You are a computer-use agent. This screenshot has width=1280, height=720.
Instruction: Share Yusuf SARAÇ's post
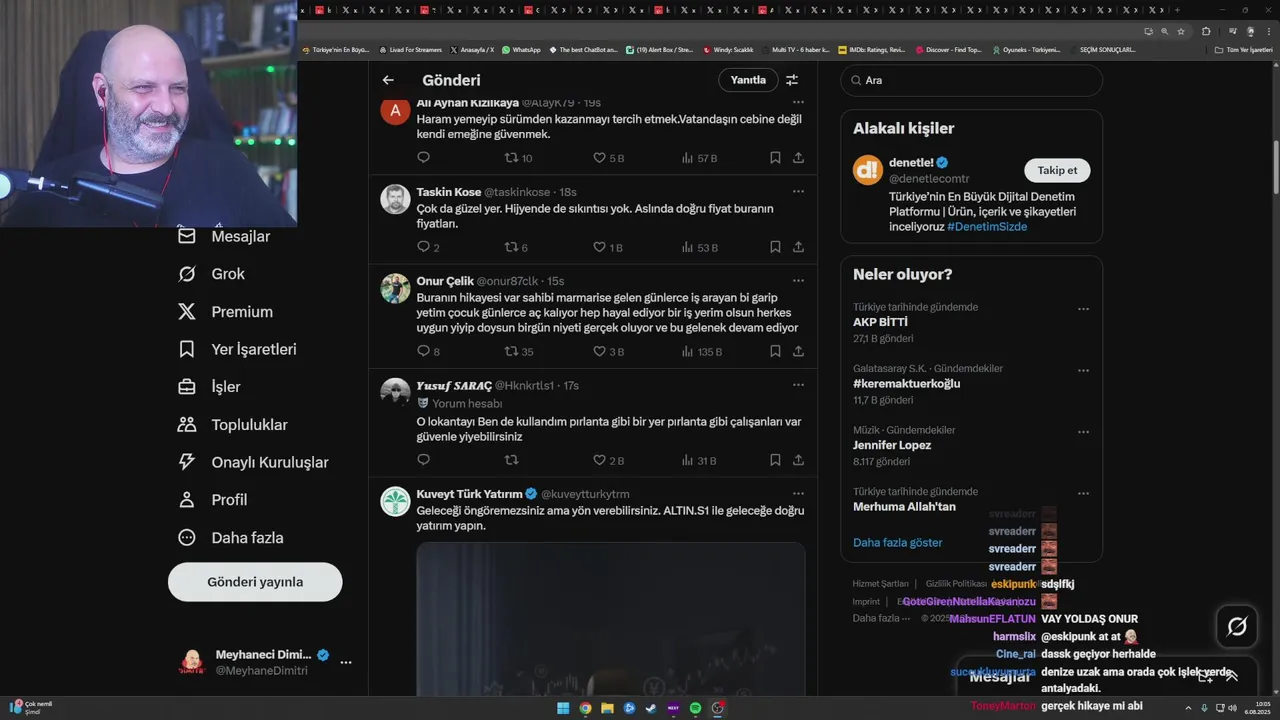(798, 460)
